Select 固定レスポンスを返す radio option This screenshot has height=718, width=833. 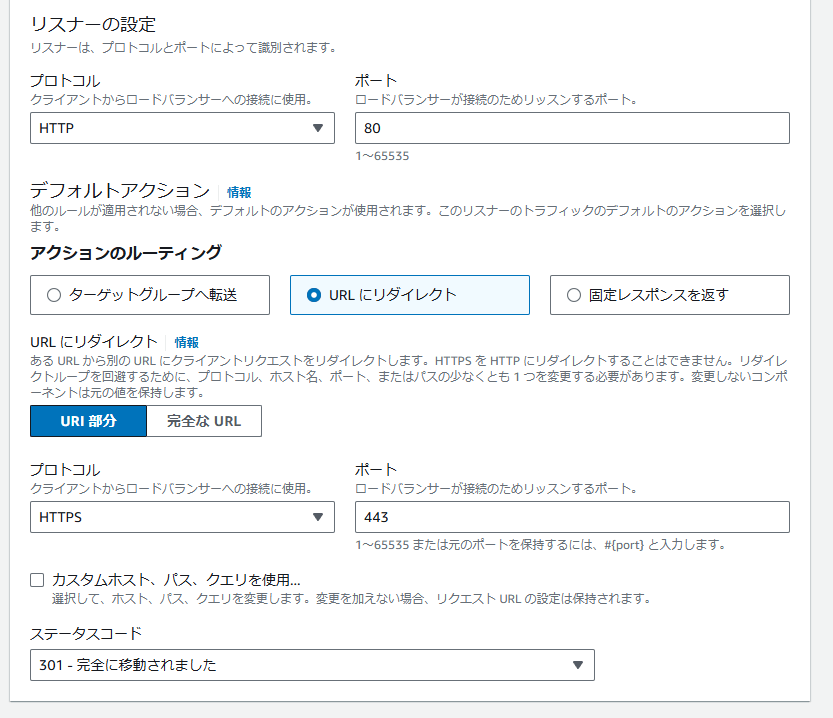pos(669,295)
